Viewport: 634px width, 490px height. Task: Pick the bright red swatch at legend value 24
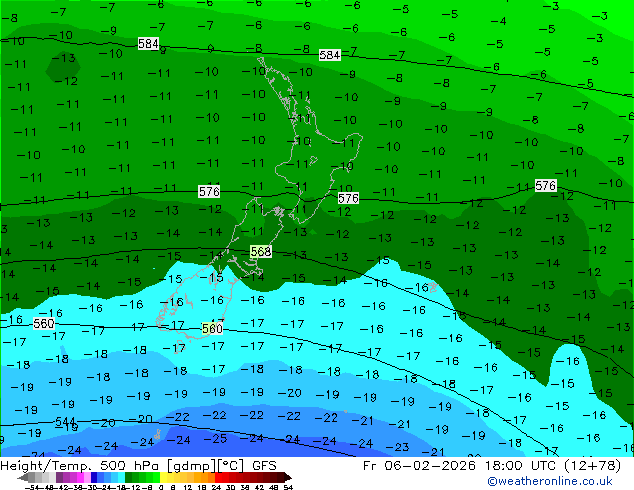click(218, 477)
